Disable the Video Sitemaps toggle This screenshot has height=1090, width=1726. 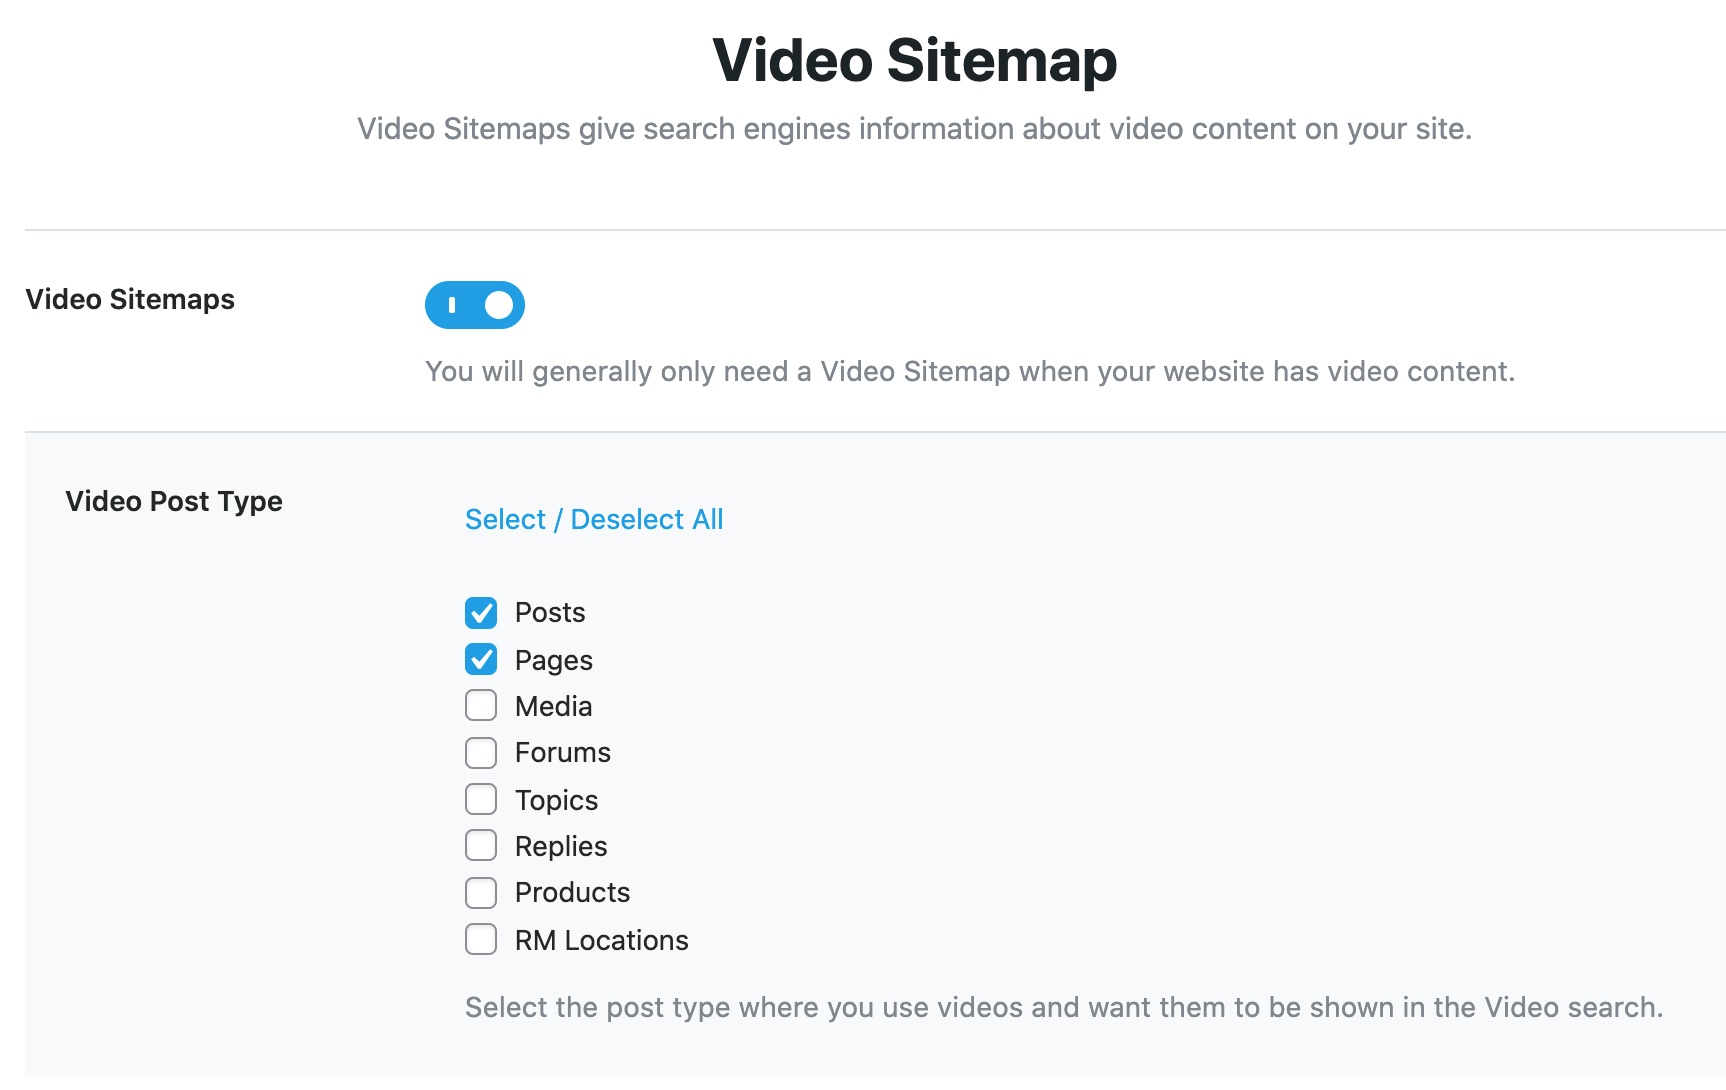[475, 305]
